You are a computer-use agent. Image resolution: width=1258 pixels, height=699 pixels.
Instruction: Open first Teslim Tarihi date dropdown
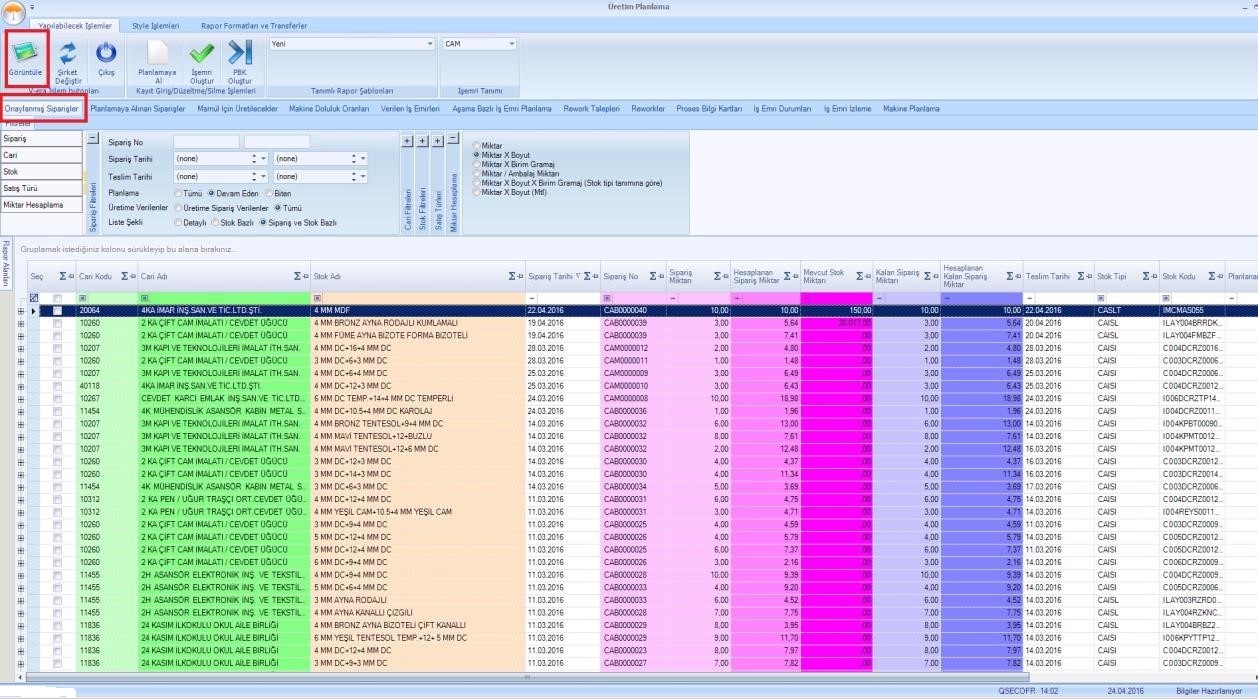coord(264,176)
